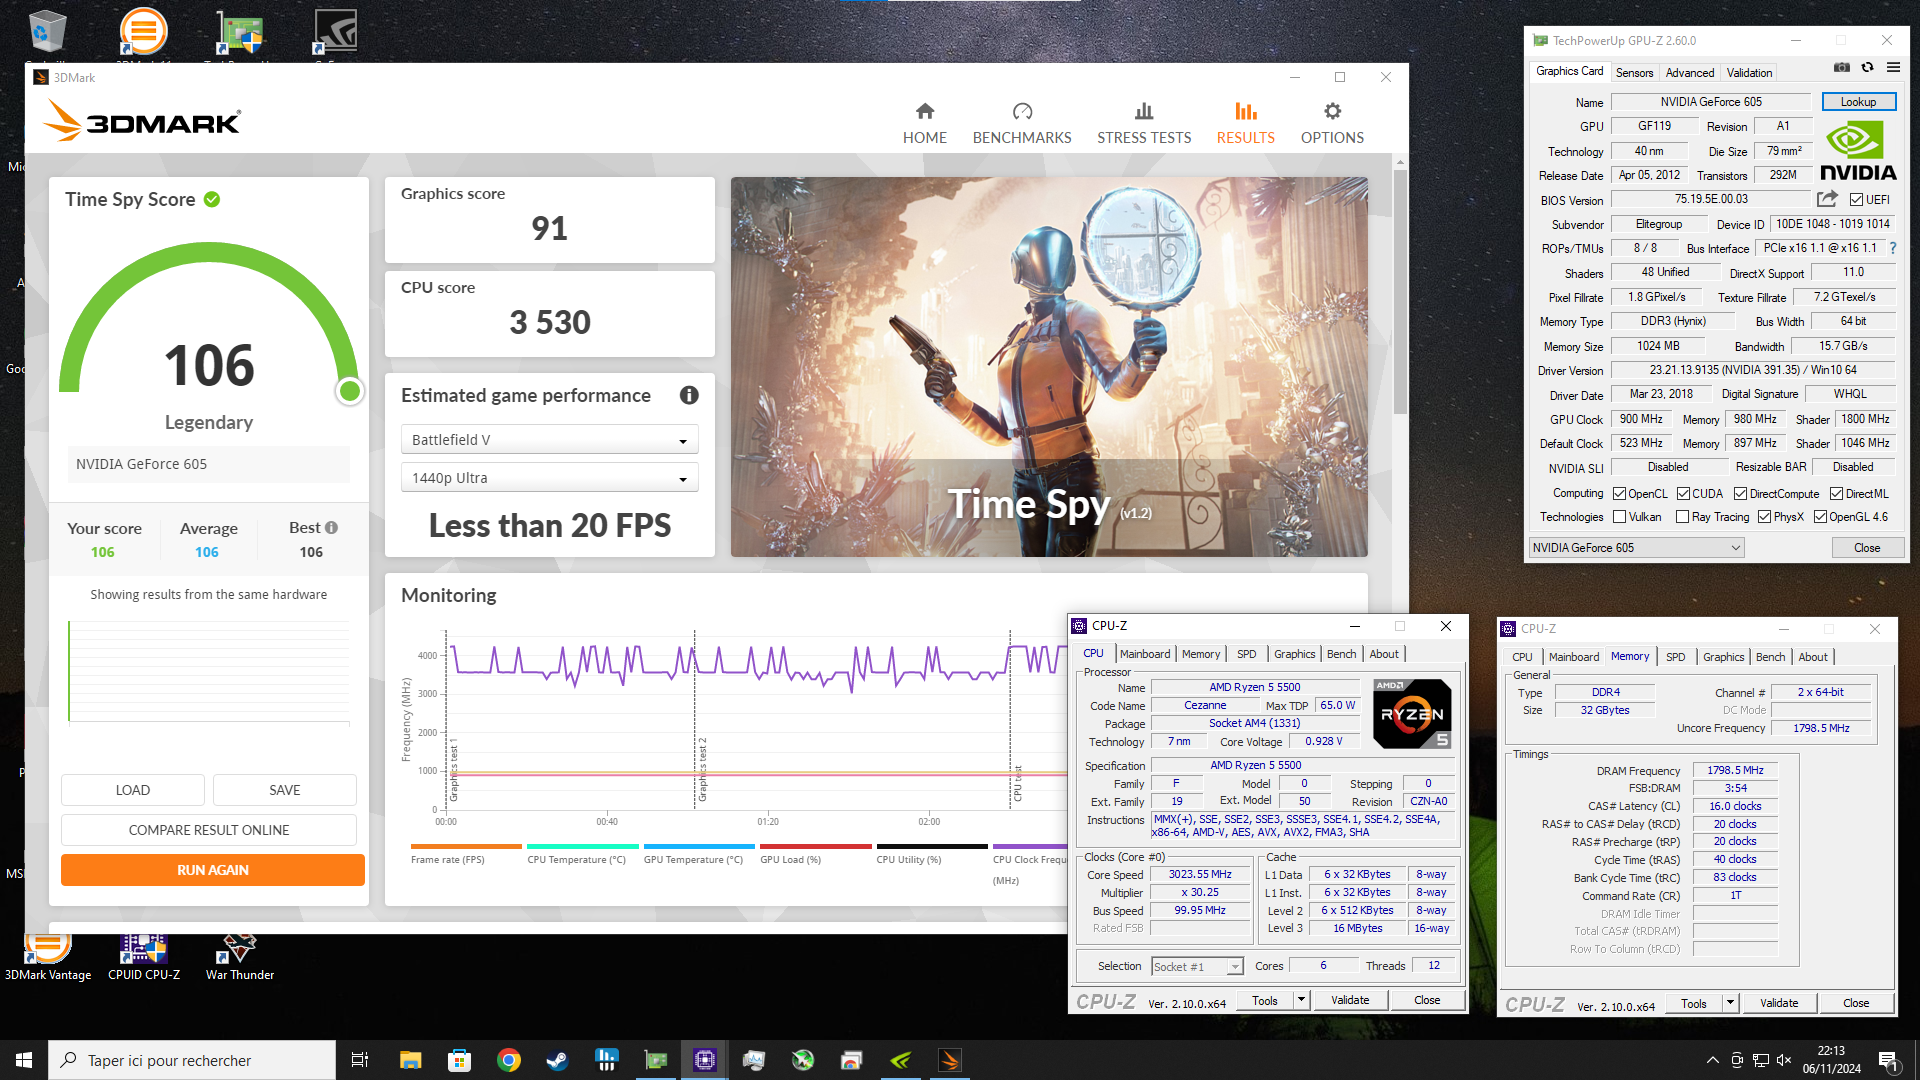Click Lookup button in GPU-Z

(x=1858, y=102)
